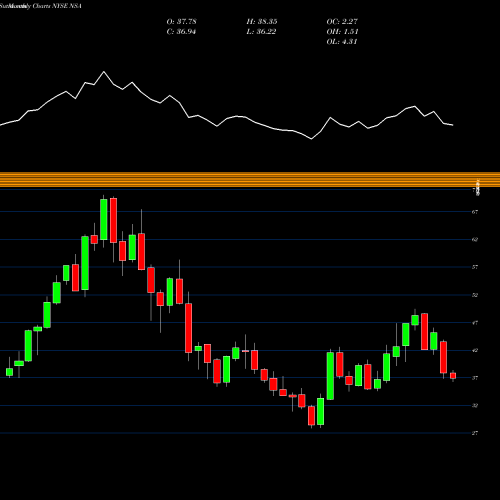This screenshot has width=500, height=500.
Task: Click the close price value C: 36.94
Action: [181, 32]
